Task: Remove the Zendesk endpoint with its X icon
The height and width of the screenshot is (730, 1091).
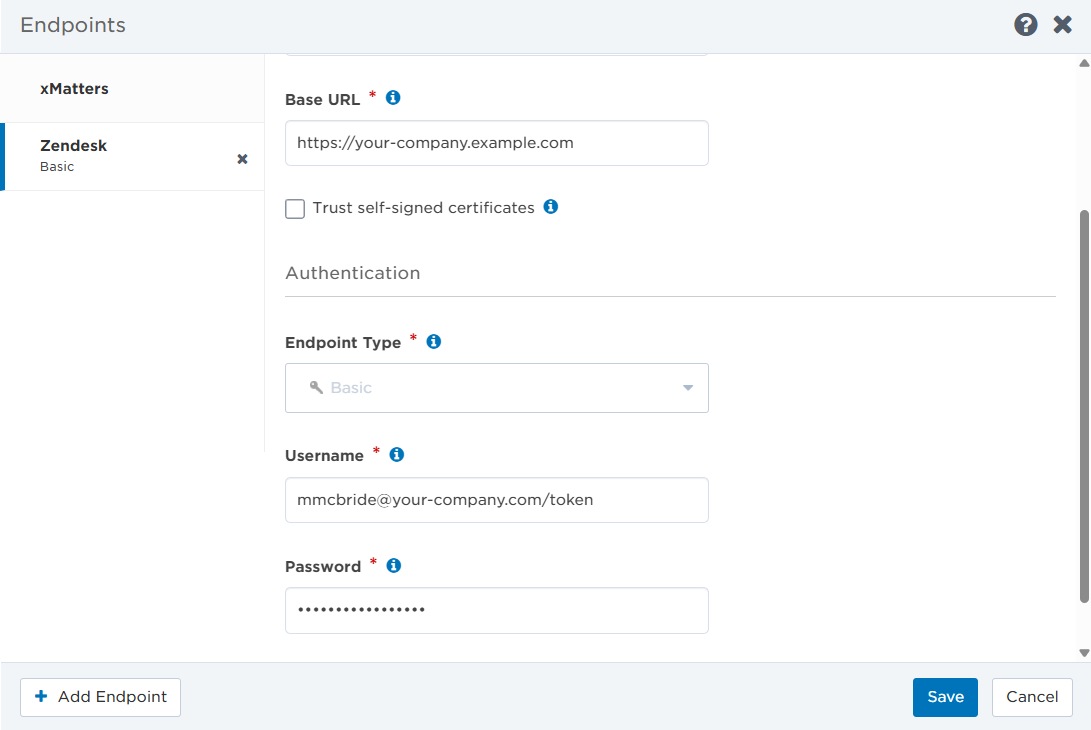Action: (x=242, y=159)
